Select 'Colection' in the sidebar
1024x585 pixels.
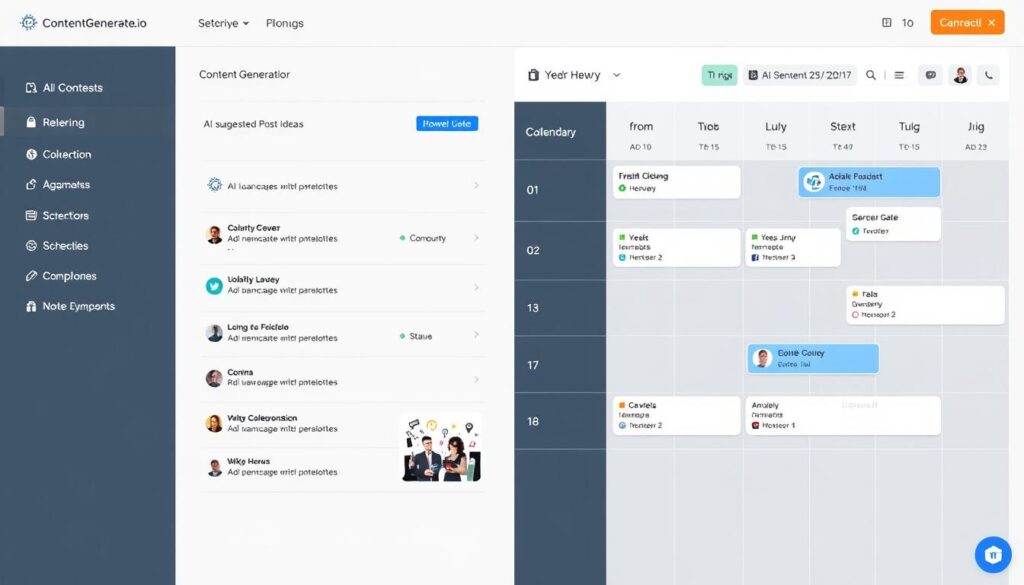pyautogui.click(x=66, y=155)
